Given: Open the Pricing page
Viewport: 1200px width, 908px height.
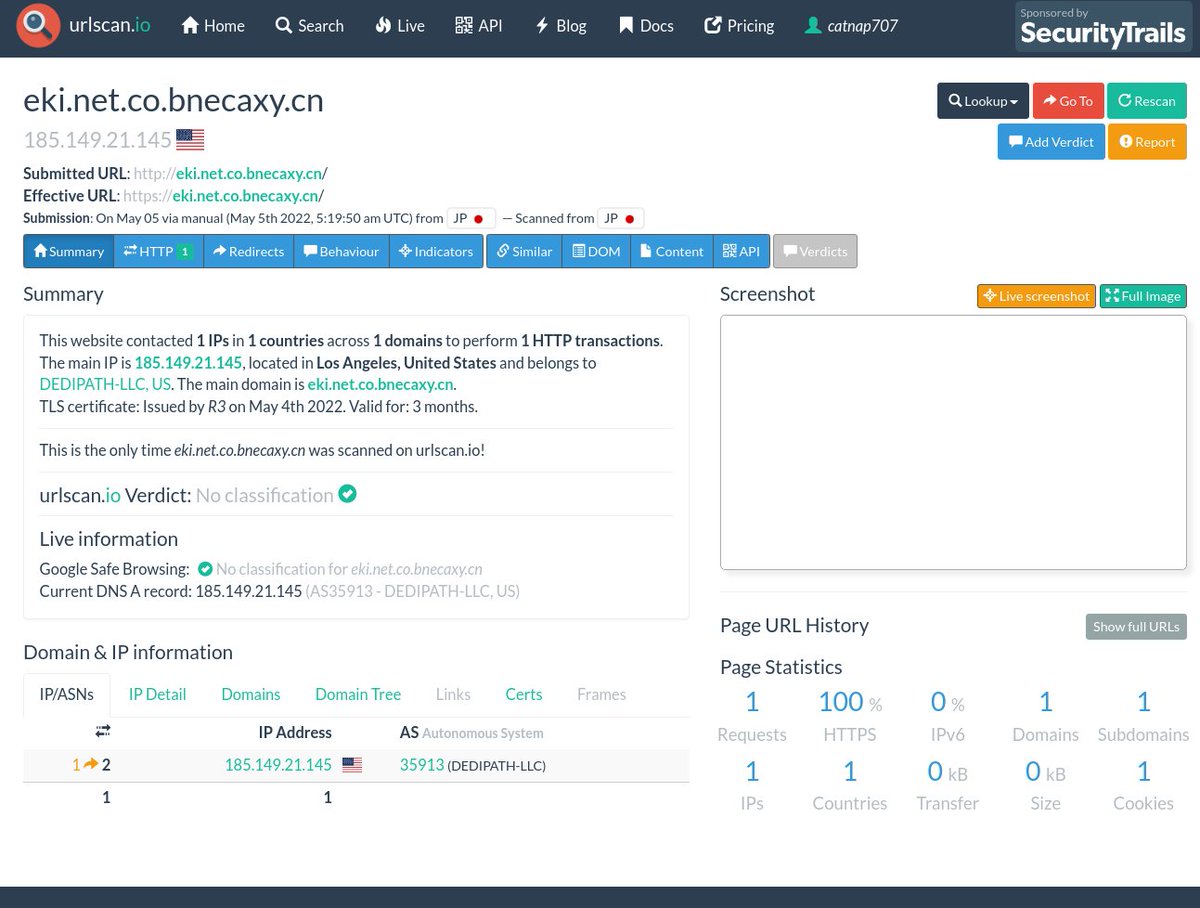Looking at the screenshot, I should pyautogui.click(x=739, y=26).
